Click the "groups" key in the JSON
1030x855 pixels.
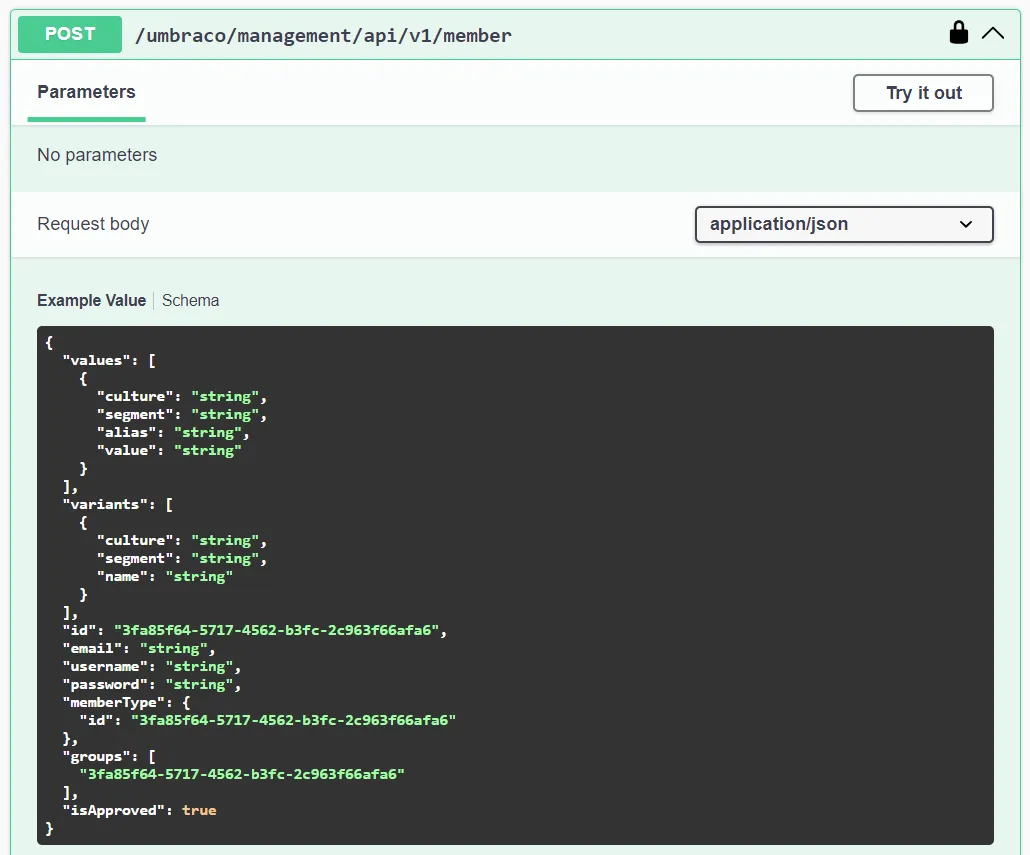[x=96, y=756]
